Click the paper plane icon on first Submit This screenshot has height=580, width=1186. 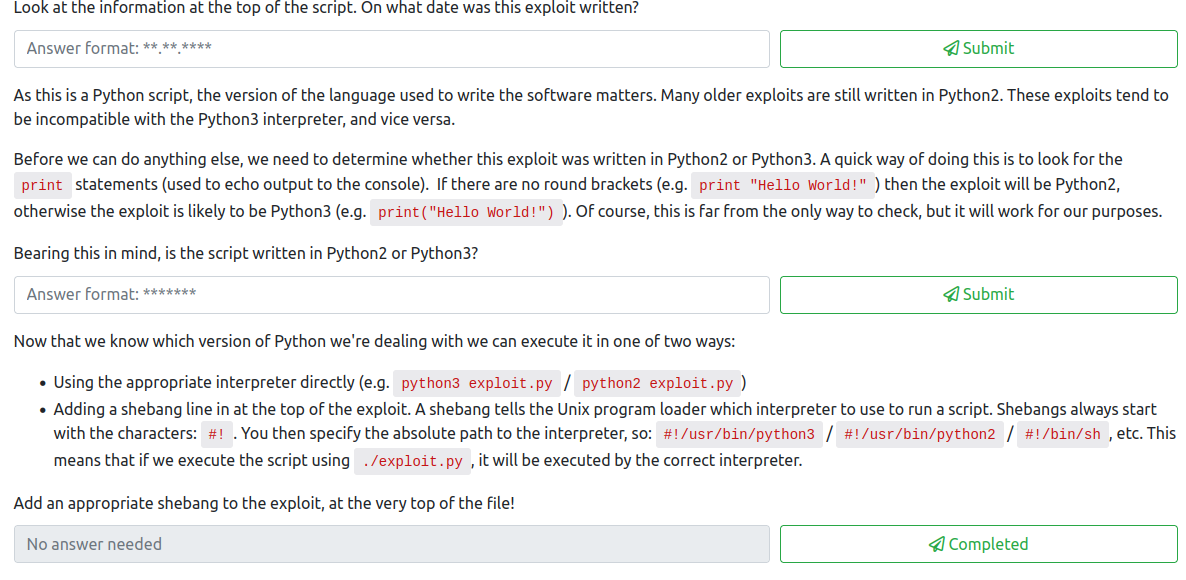coord(951,49)
